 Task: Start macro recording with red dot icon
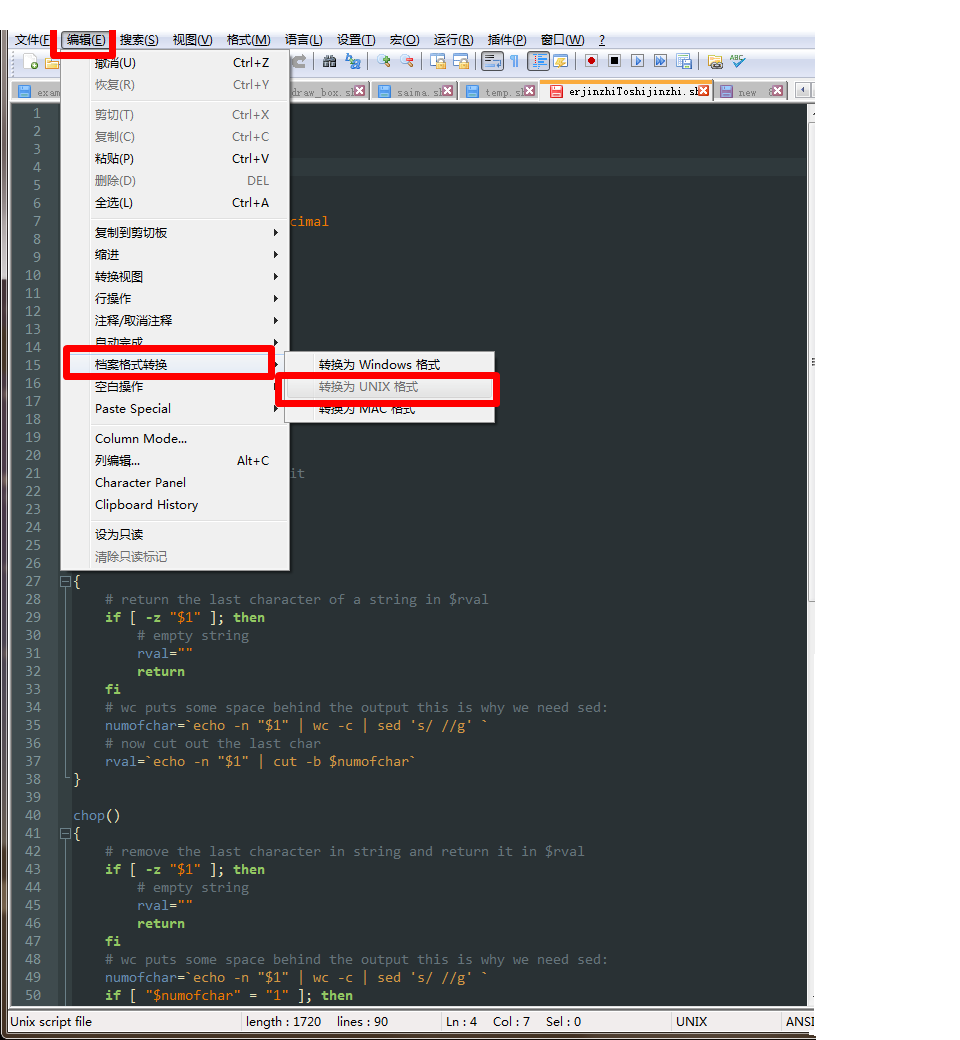[592, 61]
